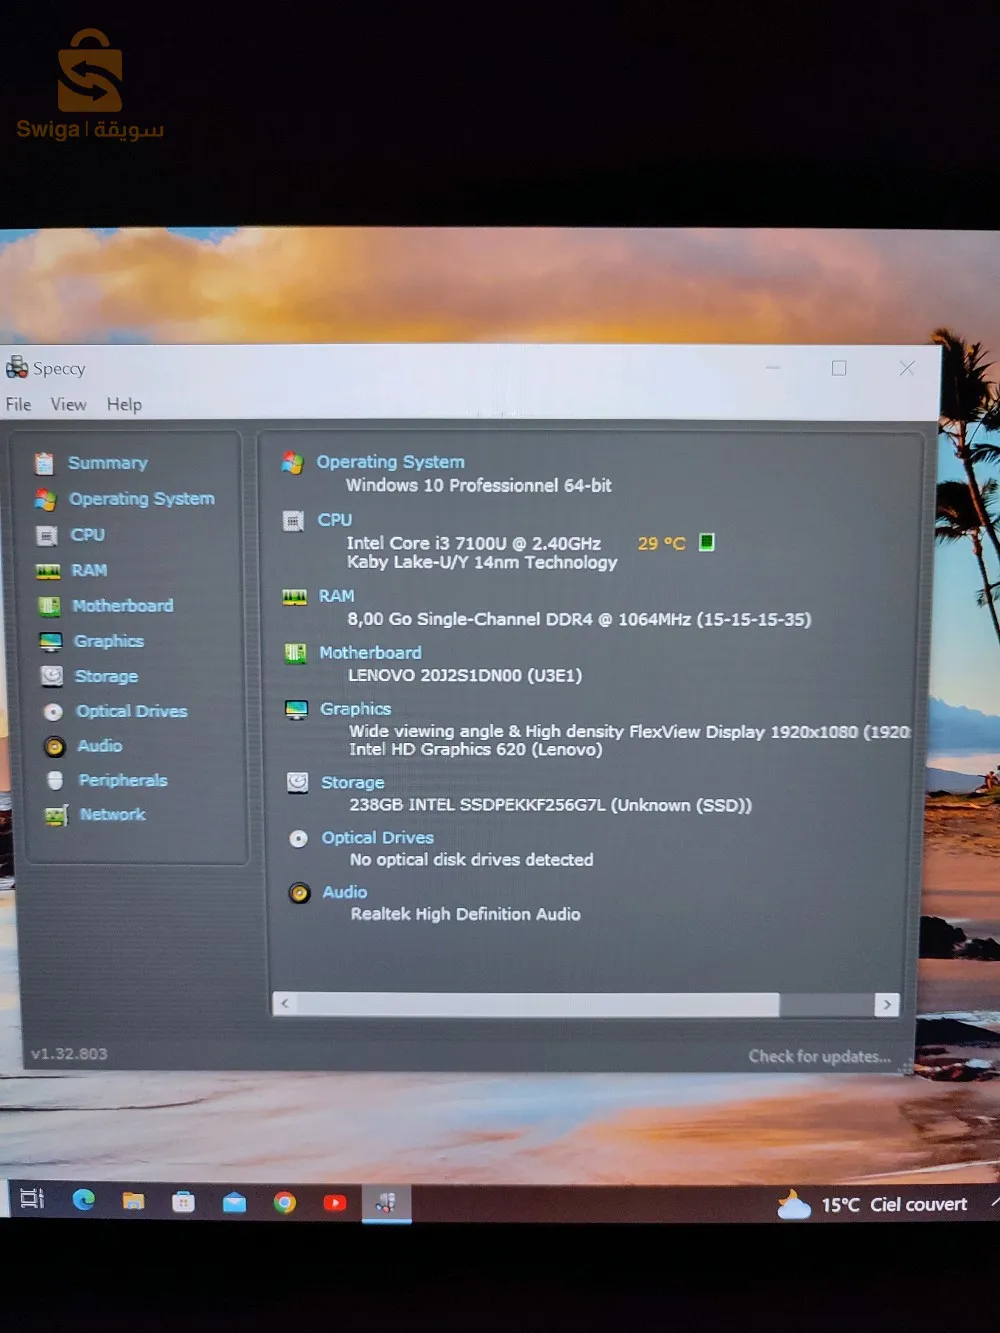Viewport: 1000px width, 1333px height.
Task: Click the Check for updates link
Action: tap(819, 1056)
